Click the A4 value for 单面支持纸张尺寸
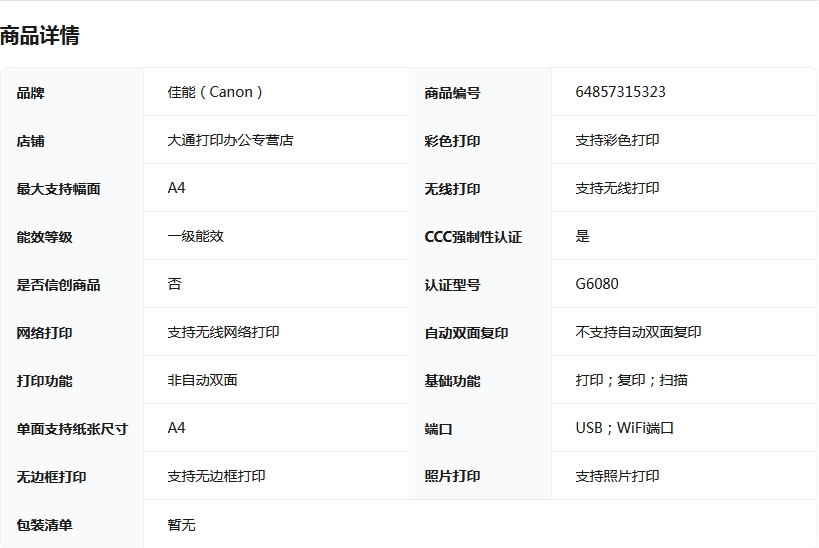The width and height of the screenshot is (819, 548). (177, 428)
